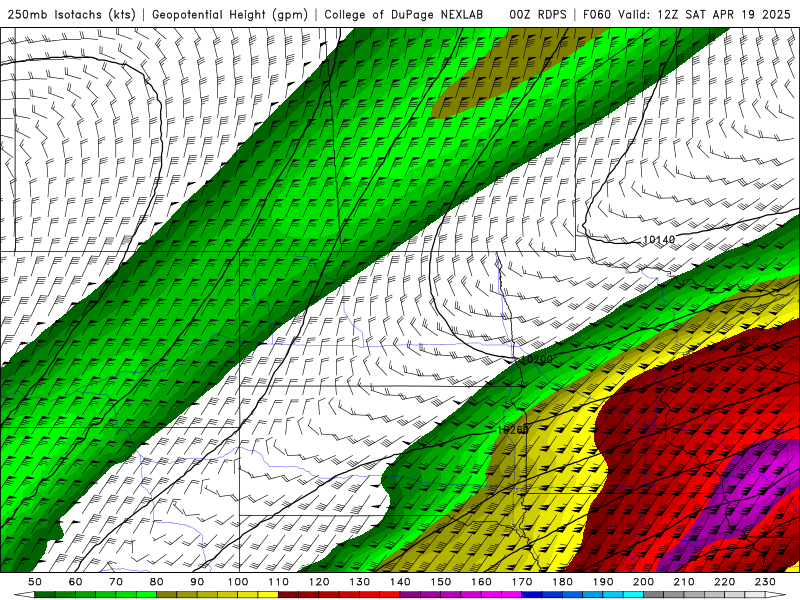Click the 'Valid: 12Z SAT APR 19 2025' text
The height and width of the screenshot is (600, 800).
(704, 15)
